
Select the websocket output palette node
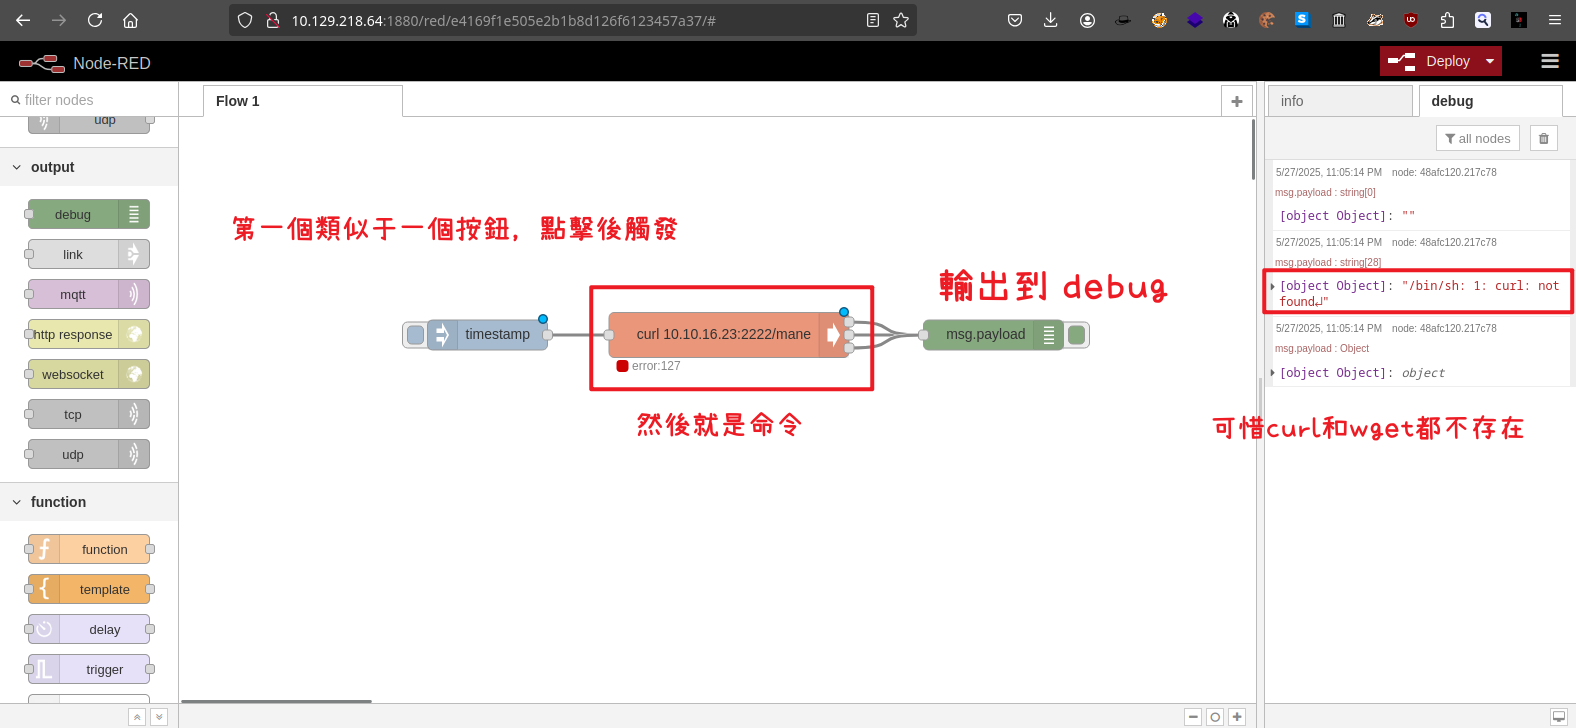coord(89,374)
